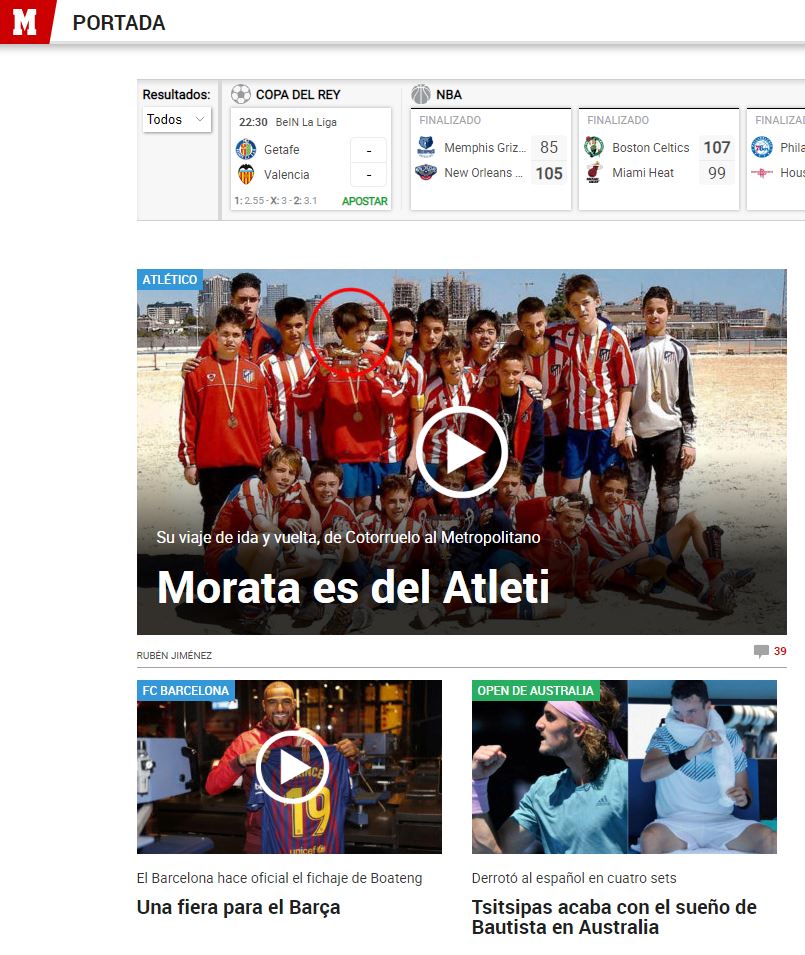Click the 22:30 BeIN La Liga kickoff info

click(x=287, y=122)
